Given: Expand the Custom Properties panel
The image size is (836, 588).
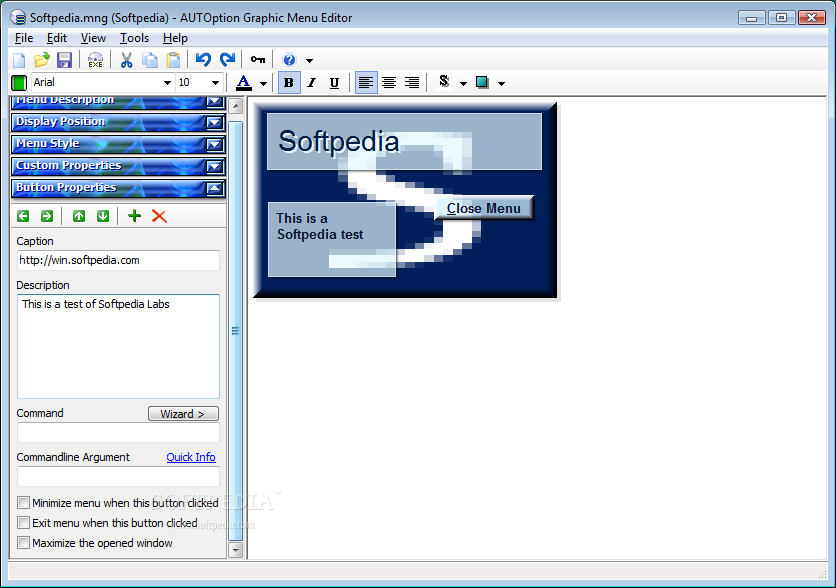Looking at the screenshot, I should point(214,167).
